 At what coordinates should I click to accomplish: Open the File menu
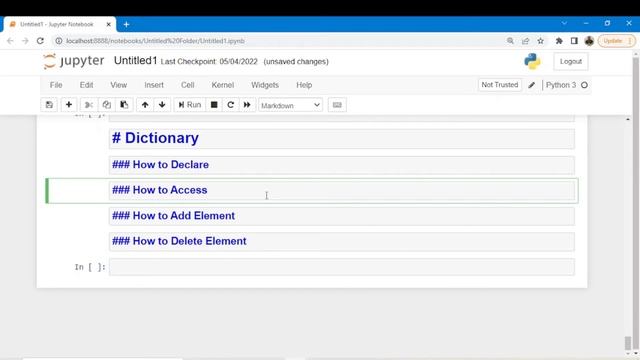[x=56, y=85]
